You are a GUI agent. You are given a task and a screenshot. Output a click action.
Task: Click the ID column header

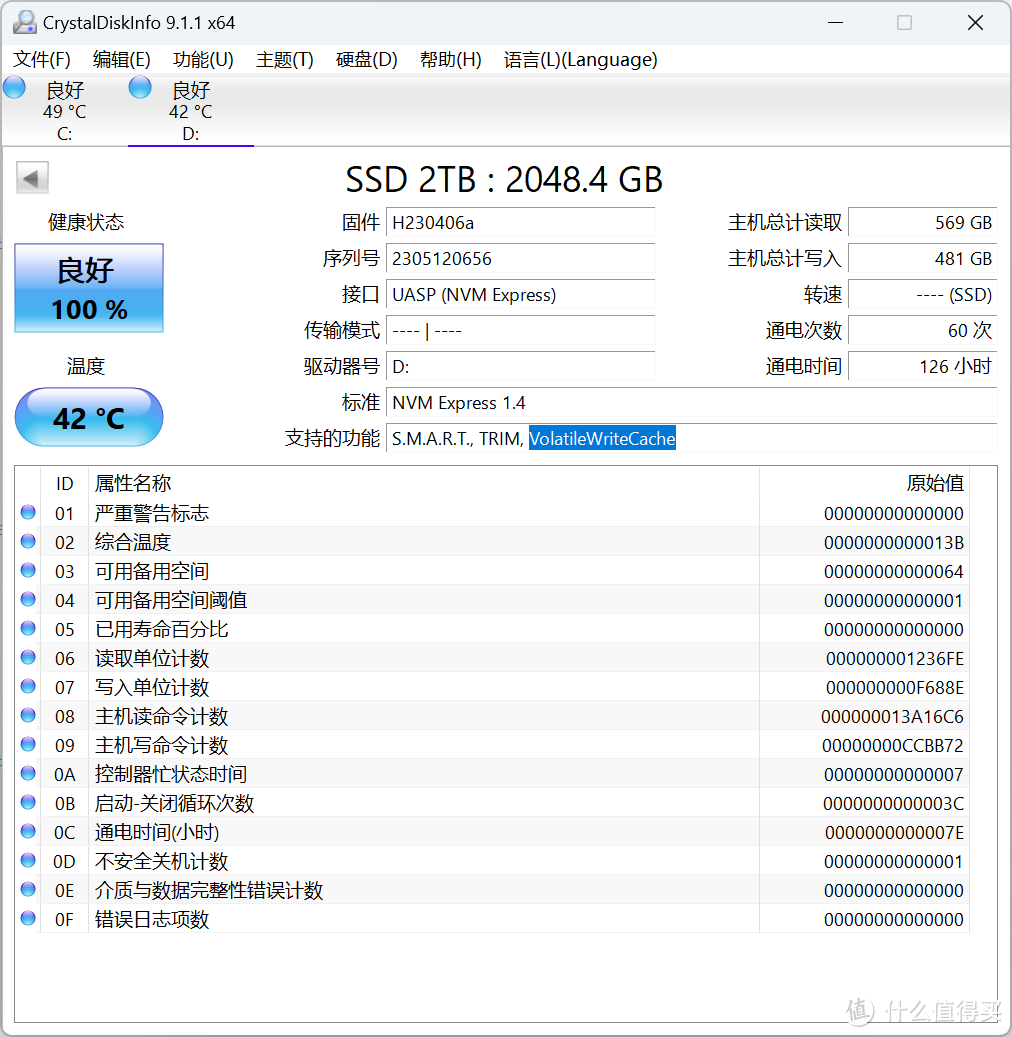coord(64,483)
